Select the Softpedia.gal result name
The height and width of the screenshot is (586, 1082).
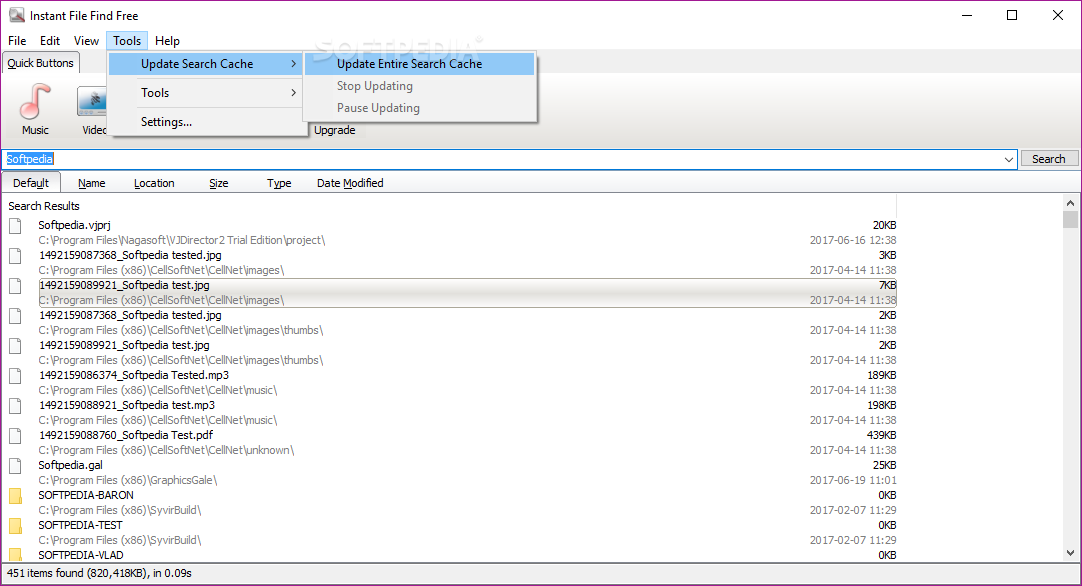(x=70, y=465)
